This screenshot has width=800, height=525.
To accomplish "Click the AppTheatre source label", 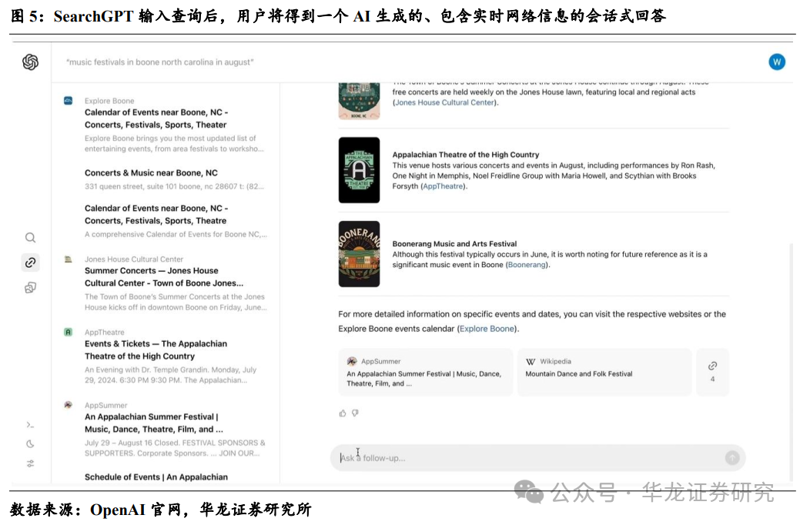I will (x=104, y=332).
